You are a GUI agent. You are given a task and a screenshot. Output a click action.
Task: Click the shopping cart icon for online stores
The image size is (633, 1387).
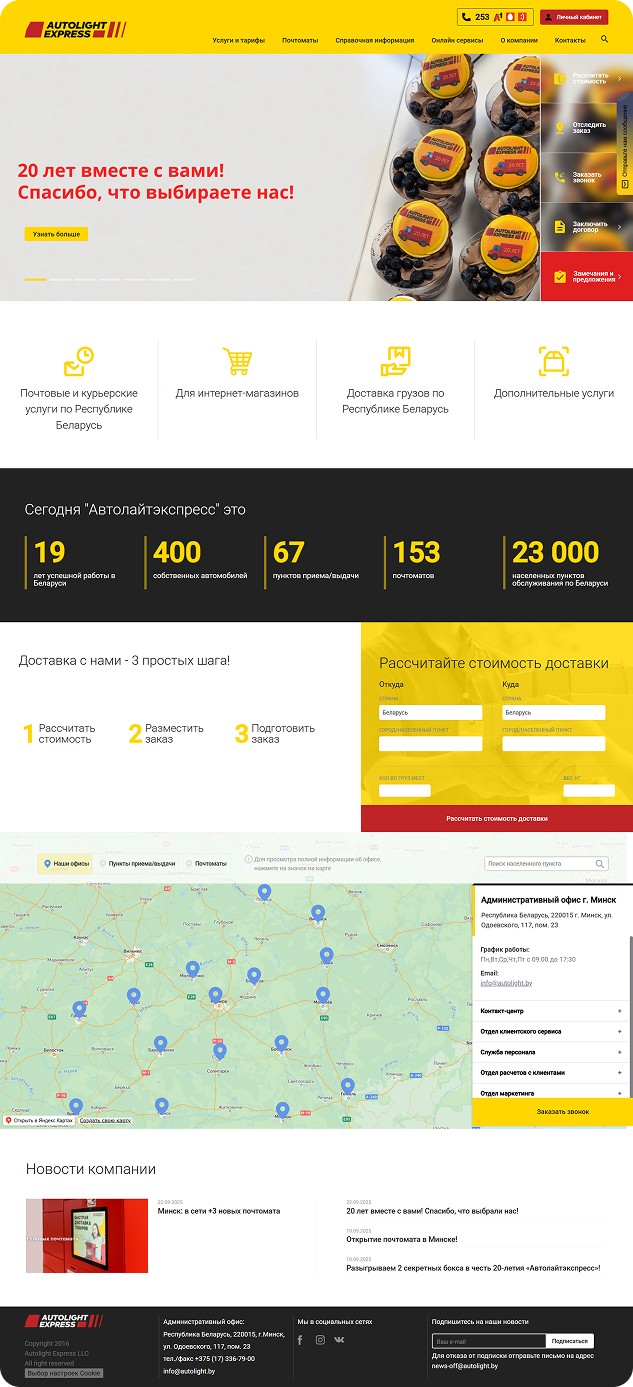click(x=237, y=361)
